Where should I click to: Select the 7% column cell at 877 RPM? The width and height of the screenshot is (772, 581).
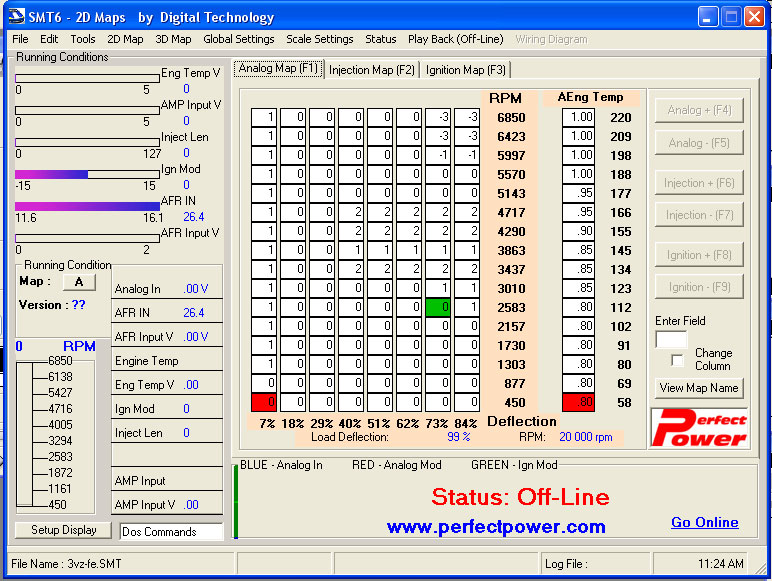click(x=264, y=383)
